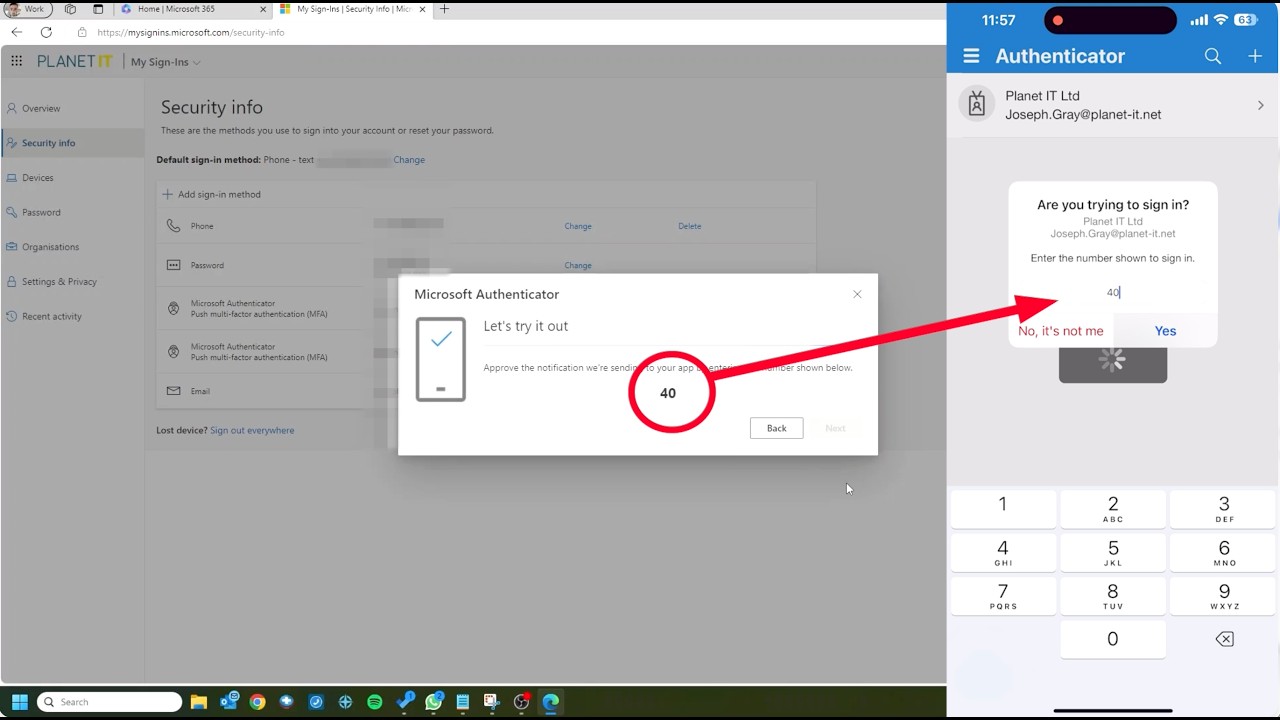Viewport: 1280px width, 720px height.
Task: Click Add sign-in method
Action: point(212,194)
